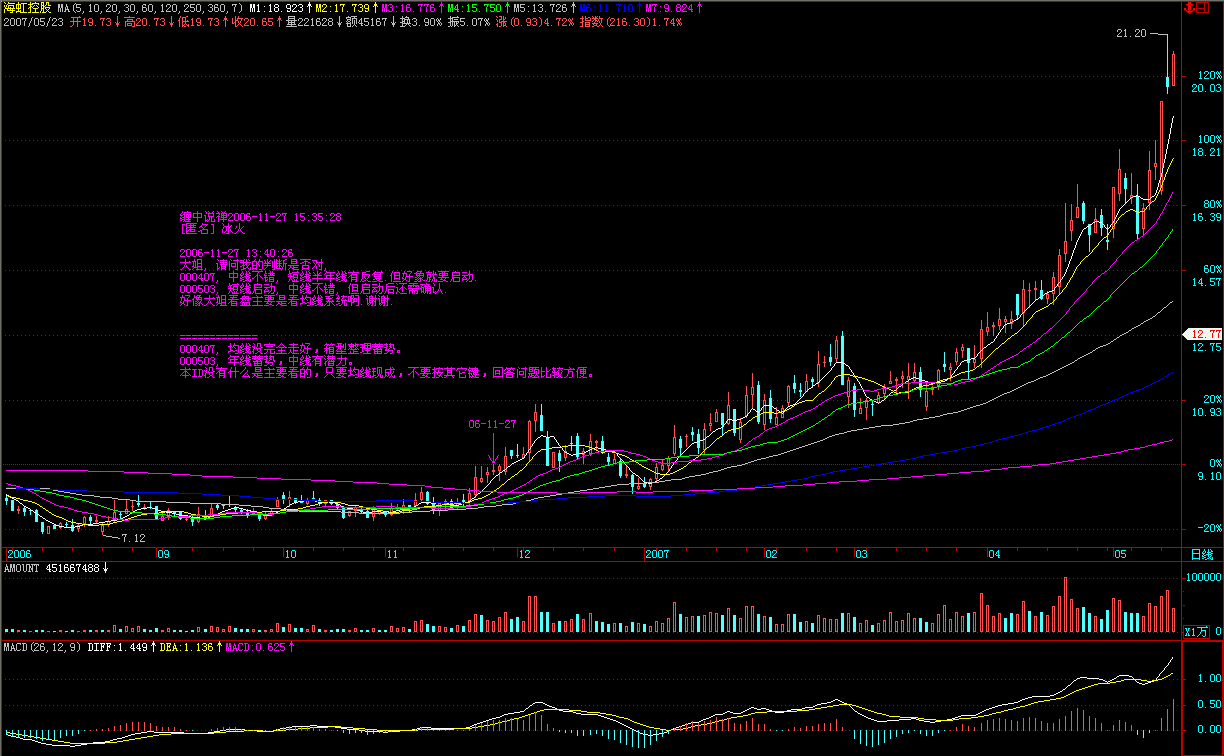Viewport: 1224px width, 756px height.
Task: Select the 12 month marker on time axis
Action: [524, 553]
